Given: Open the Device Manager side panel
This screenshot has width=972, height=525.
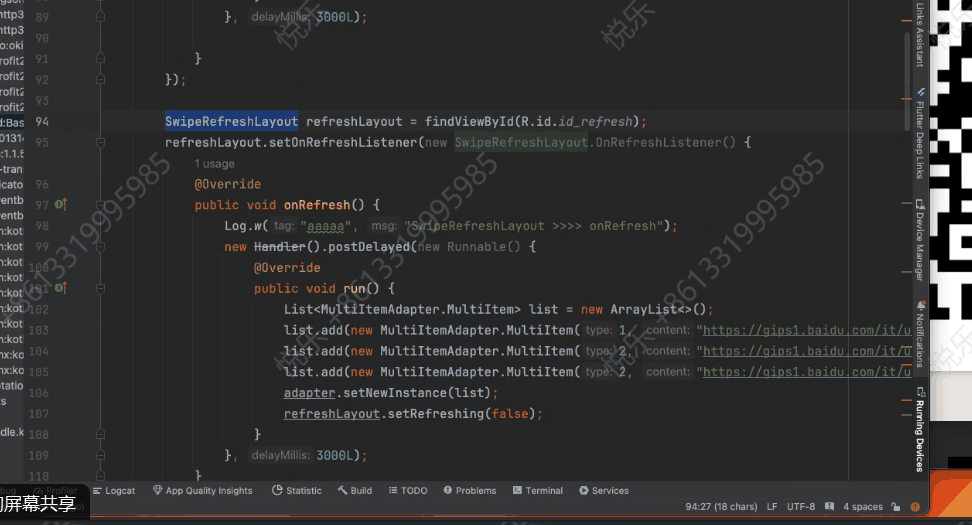Looking at the screenshot, I should tap(920, 240).
